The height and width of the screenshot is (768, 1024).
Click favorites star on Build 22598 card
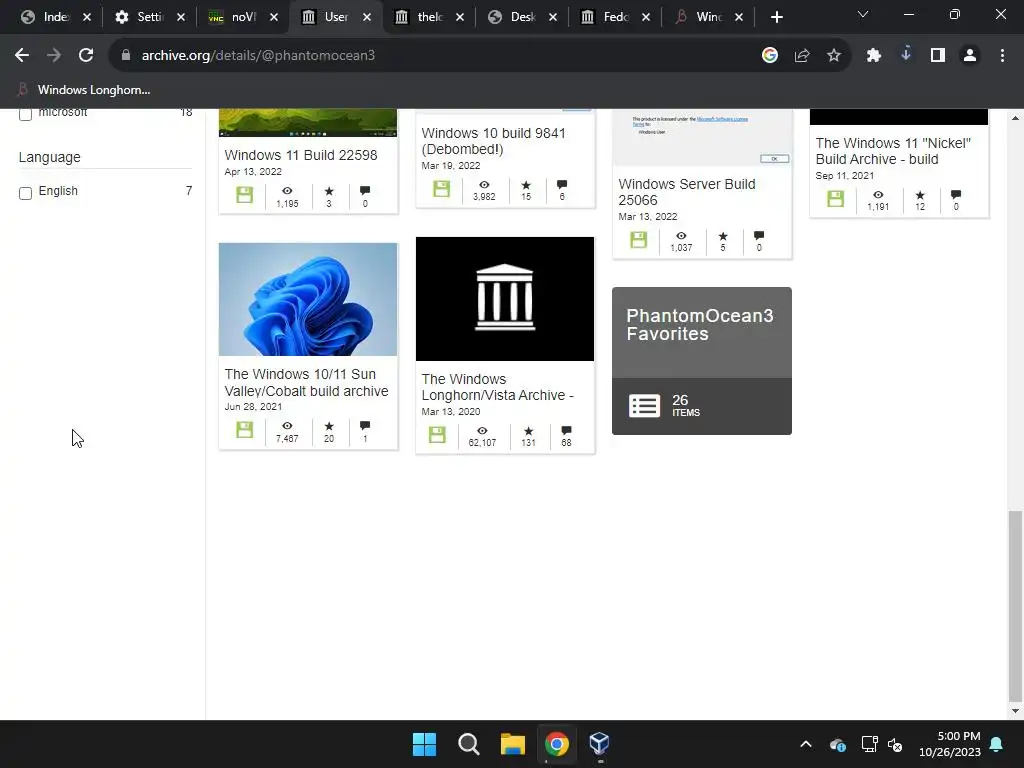329,191
